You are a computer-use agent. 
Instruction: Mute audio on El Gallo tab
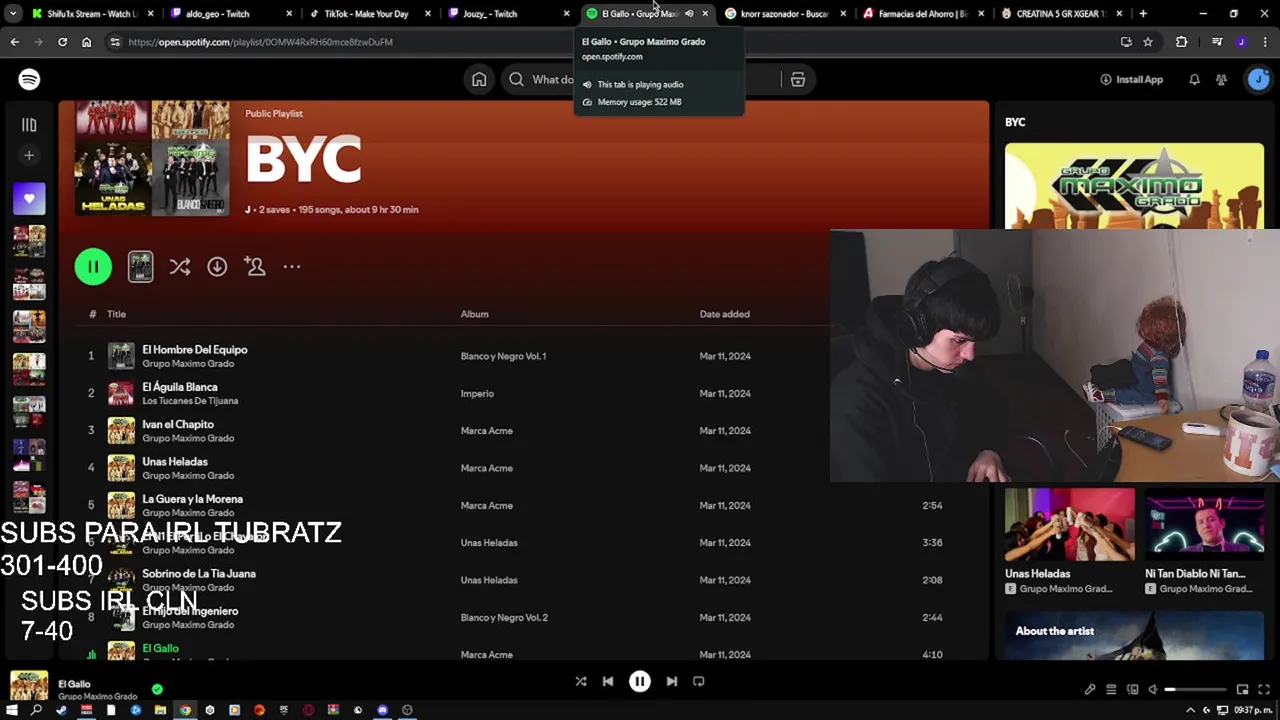pos(689,14)
